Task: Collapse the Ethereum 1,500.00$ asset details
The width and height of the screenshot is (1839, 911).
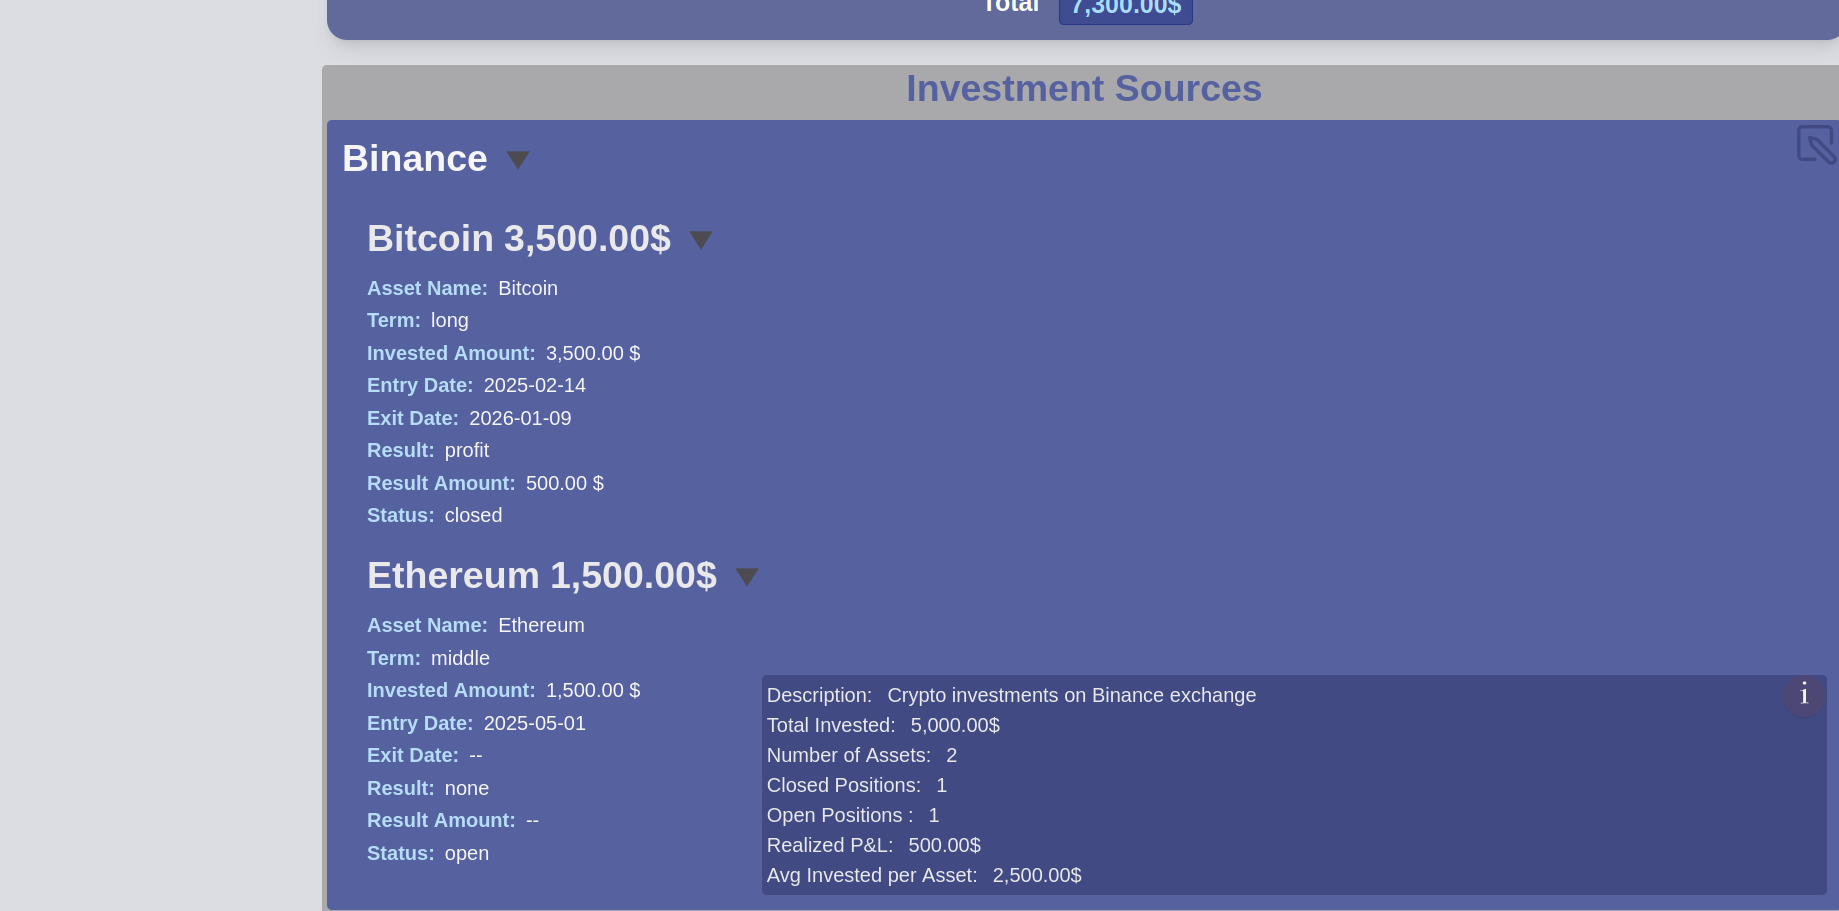Action: pyautogui.click(x=746, y=577)
